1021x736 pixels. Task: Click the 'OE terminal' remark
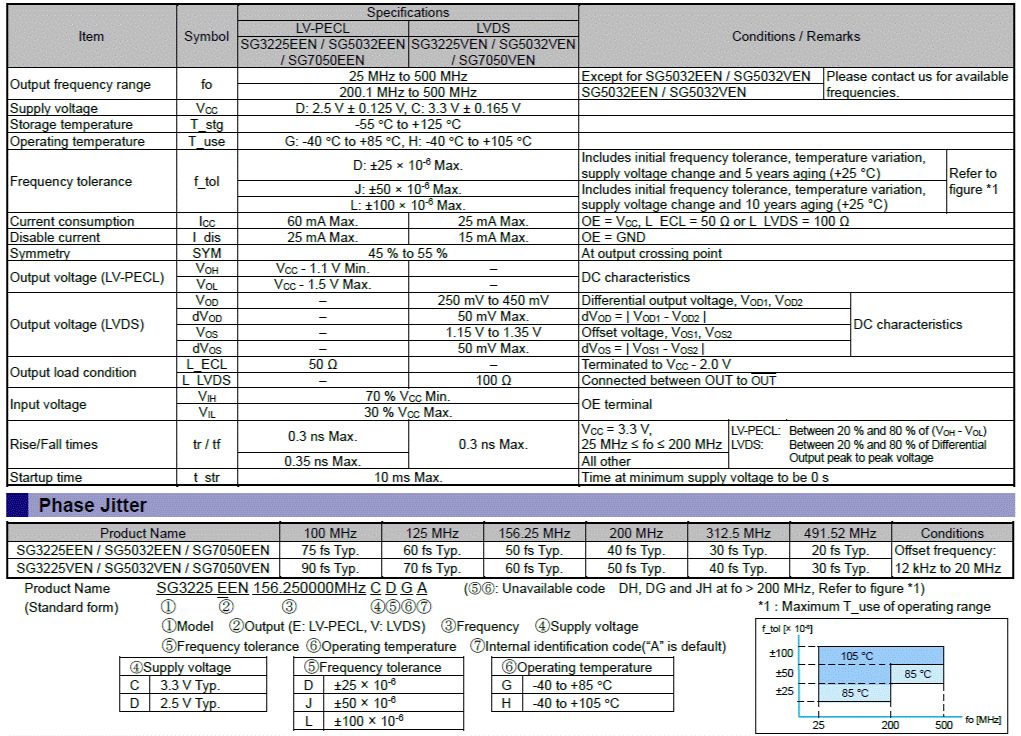(x=616, y=404)
